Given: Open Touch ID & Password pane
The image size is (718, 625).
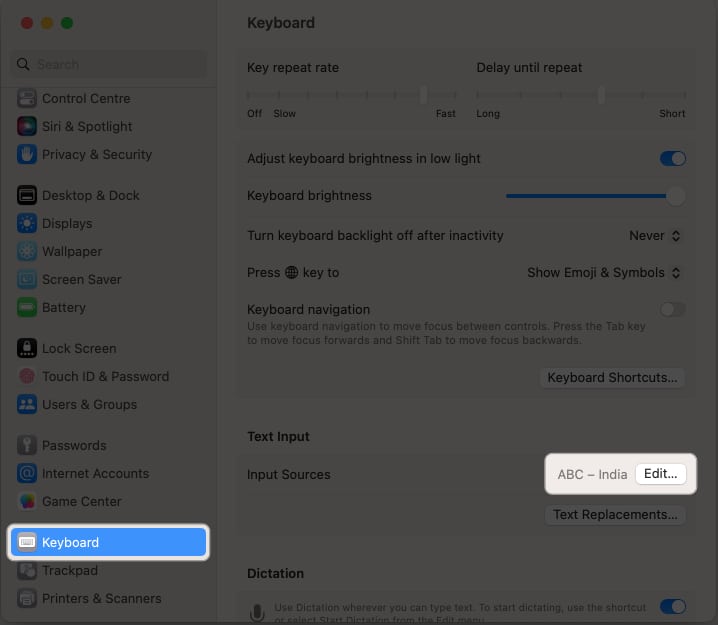Looking at the screenshot, I should click(108, 376).
